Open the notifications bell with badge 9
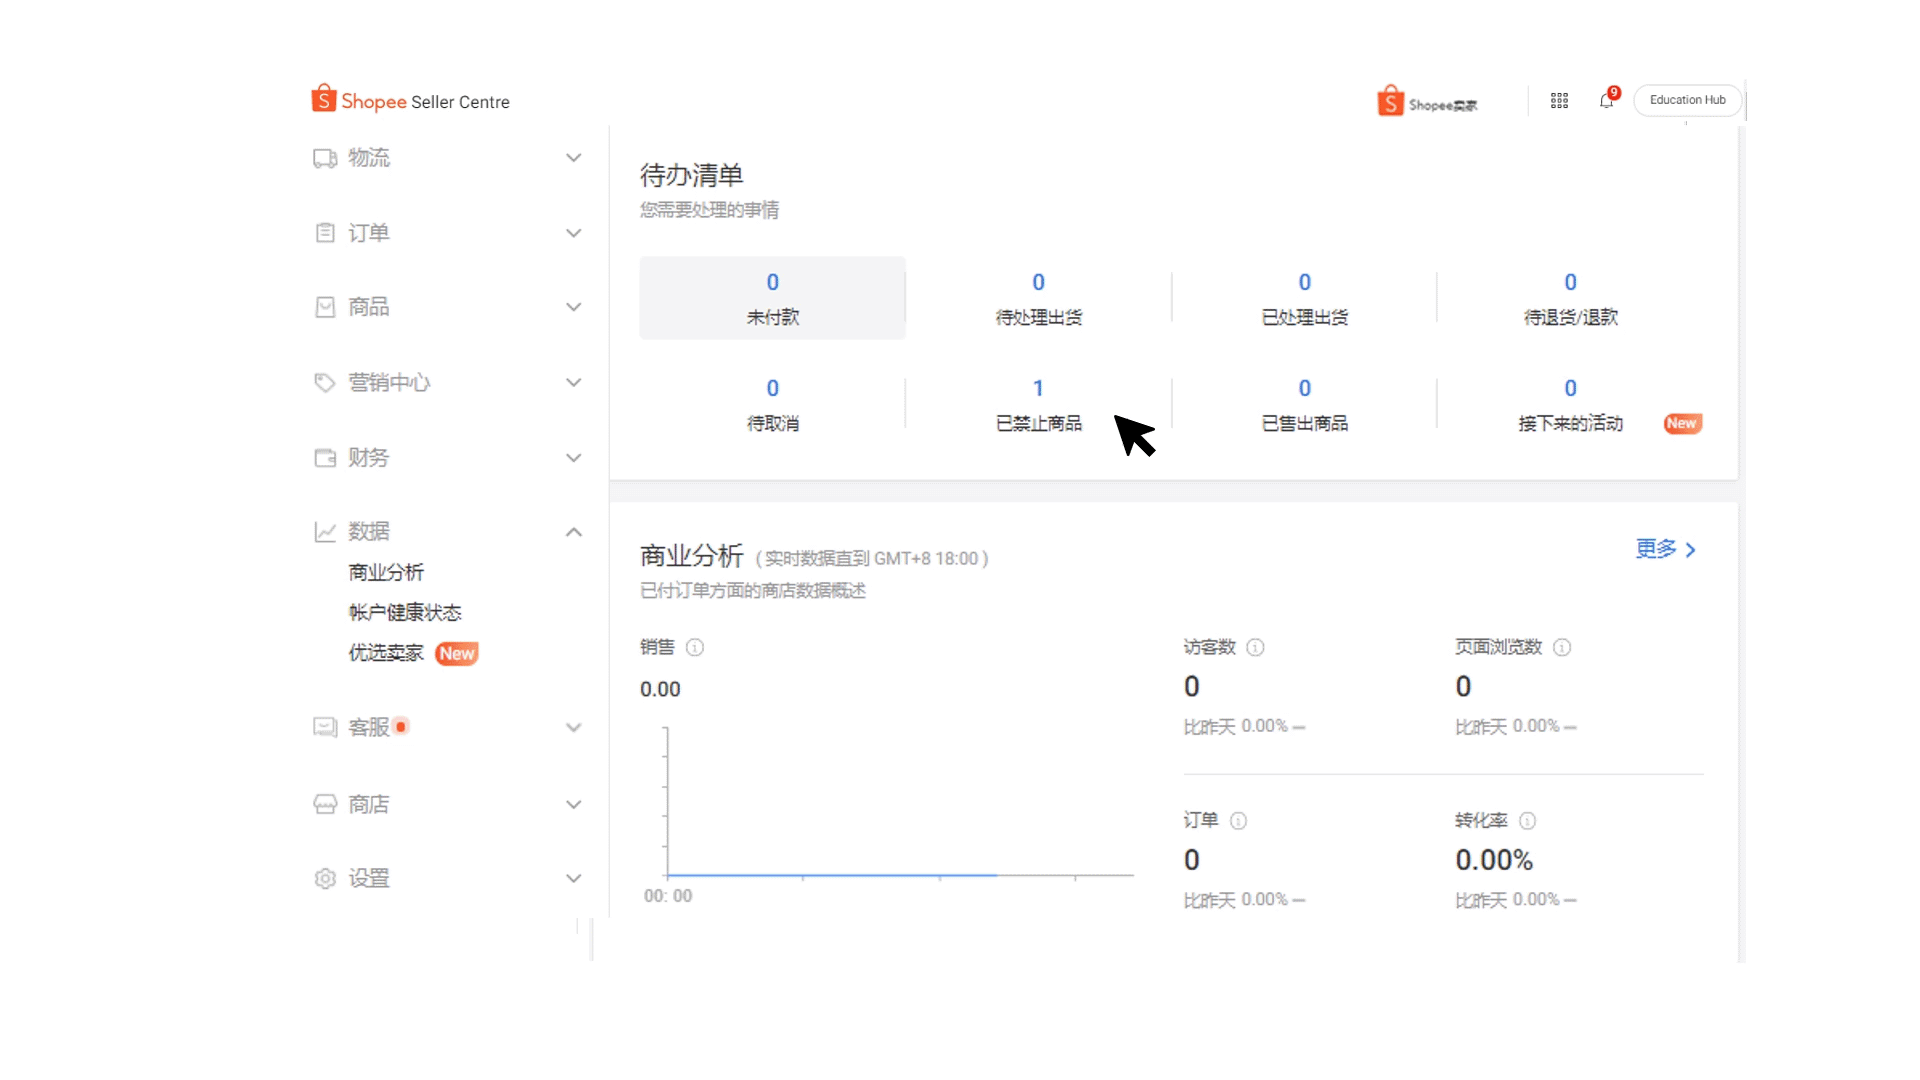The height and width of the screenshot is (1080, 1920). coord(1604,100)
